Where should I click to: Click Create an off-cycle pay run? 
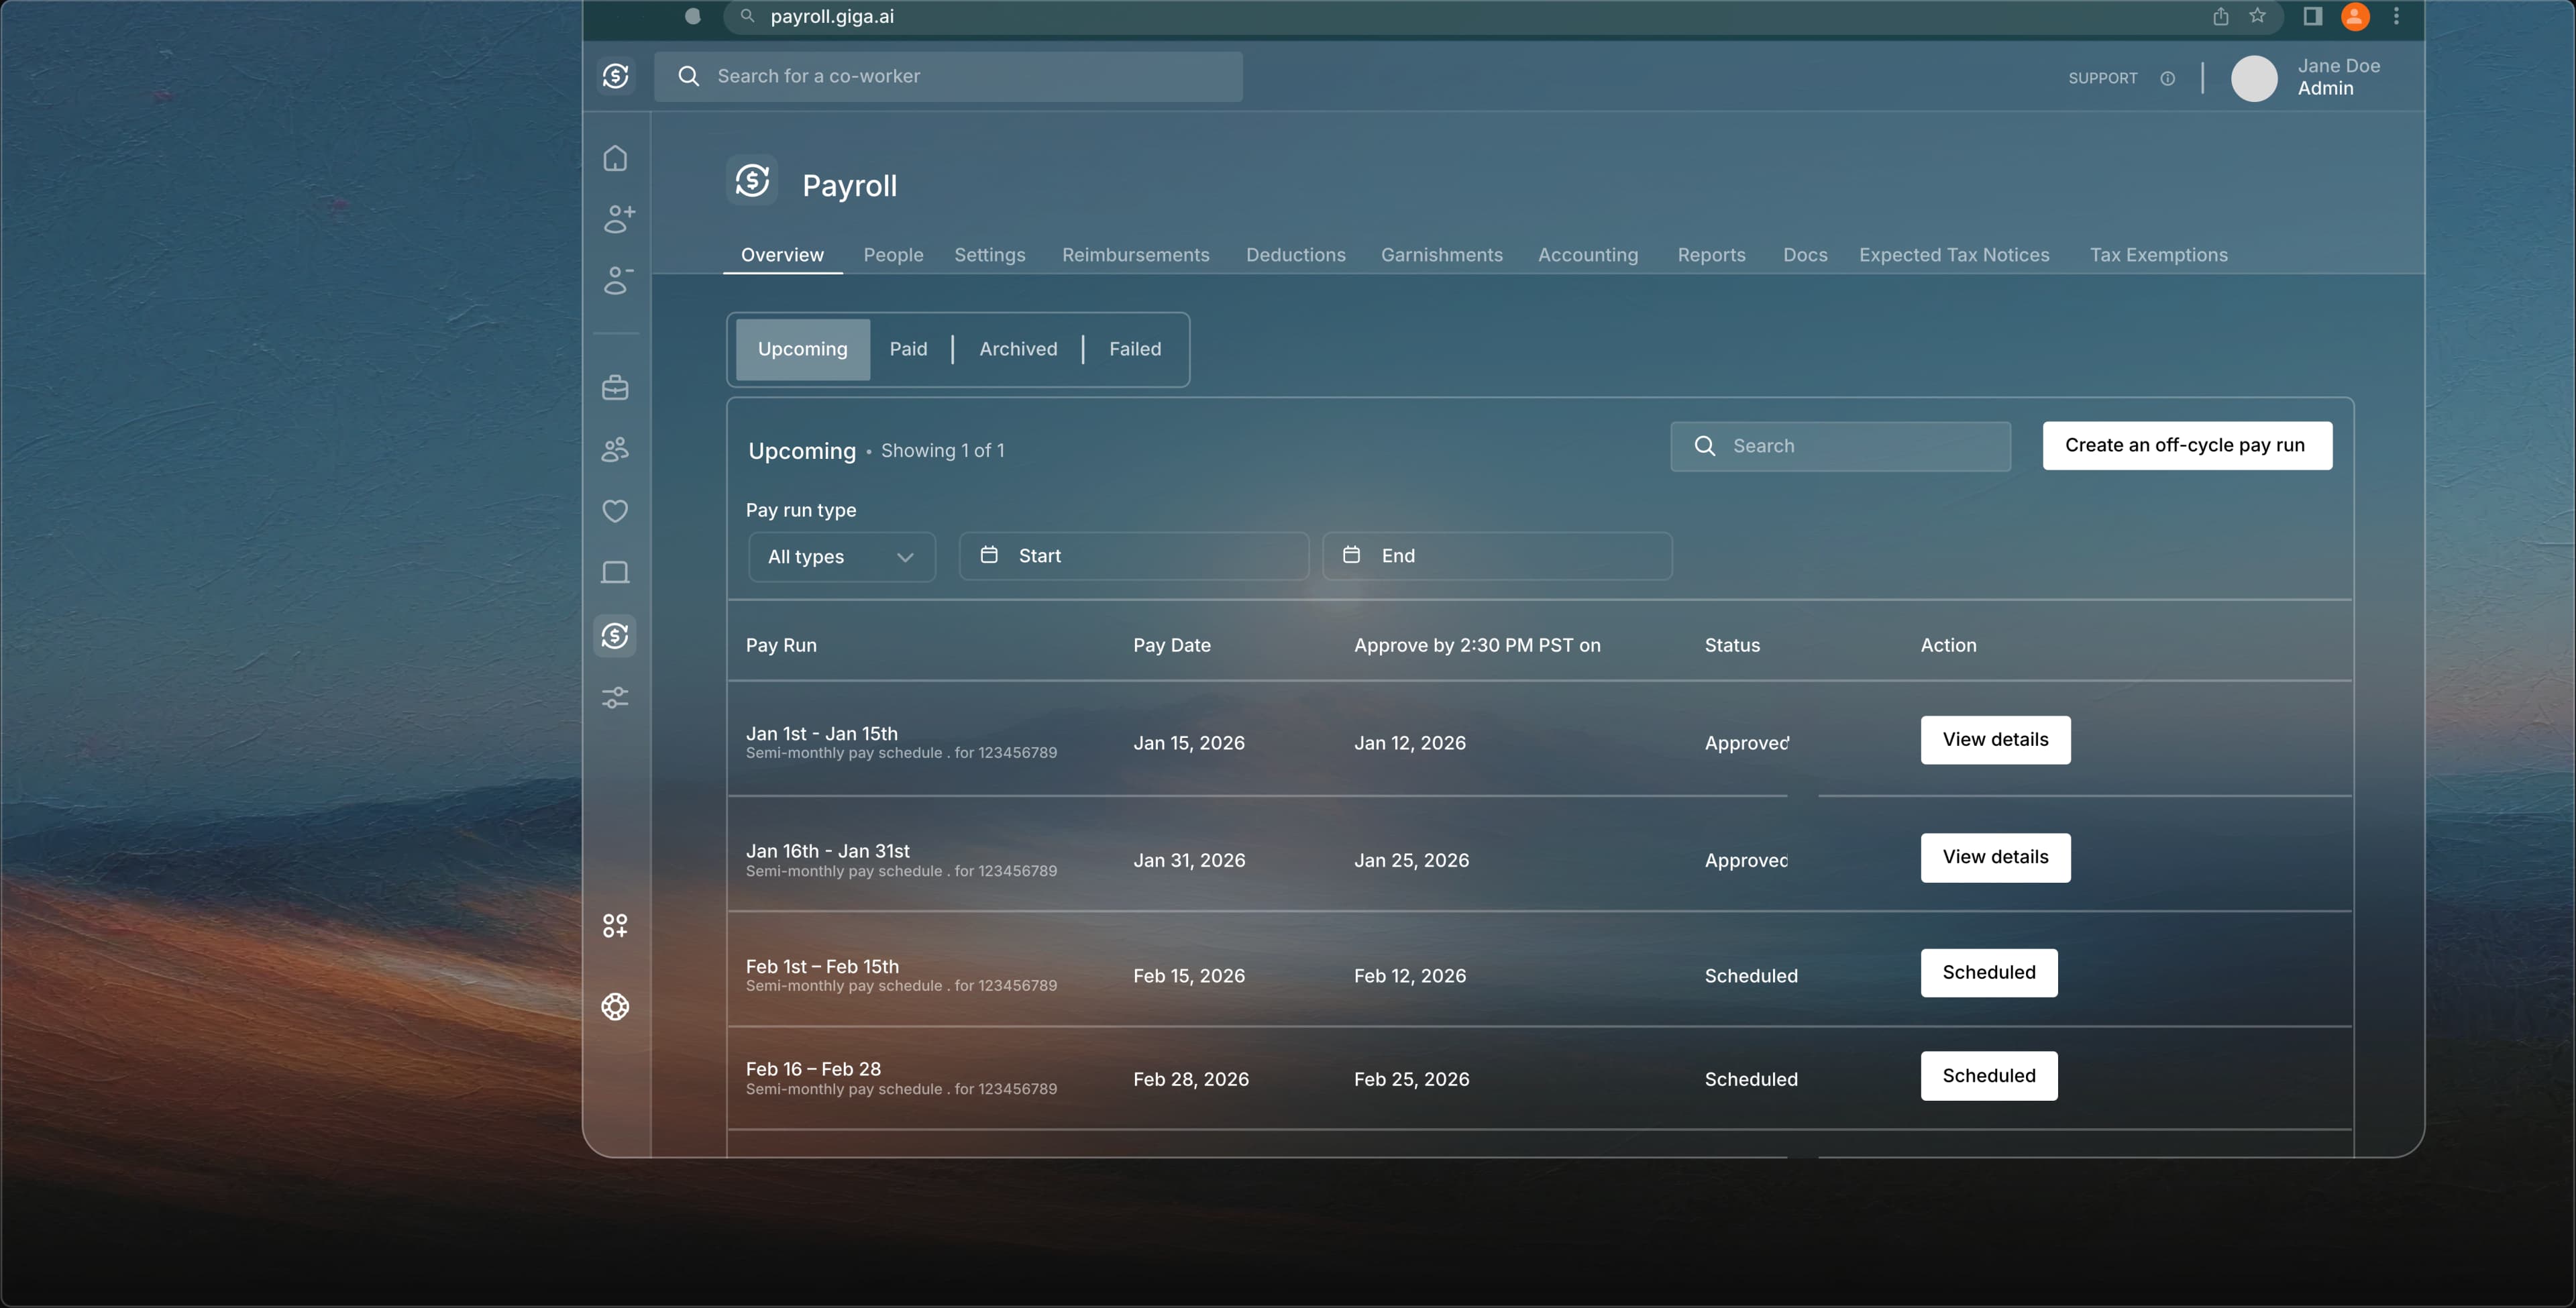[2187, 445]
